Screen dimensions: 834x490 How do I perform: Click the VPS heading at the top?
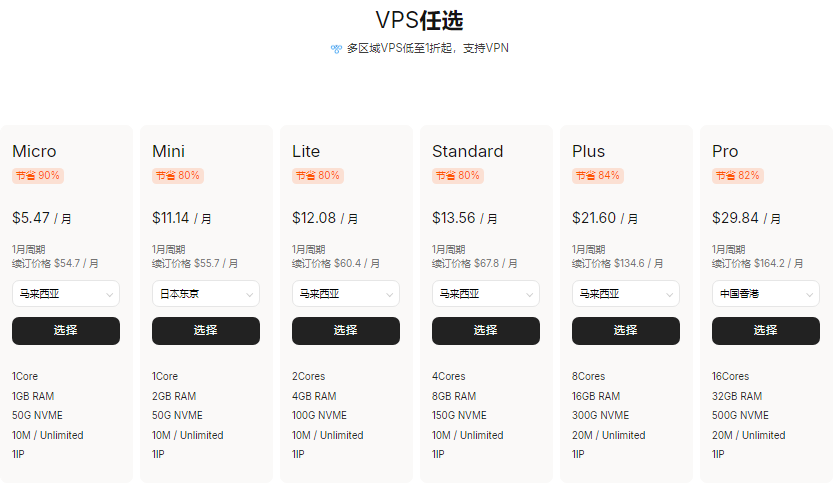419,21
